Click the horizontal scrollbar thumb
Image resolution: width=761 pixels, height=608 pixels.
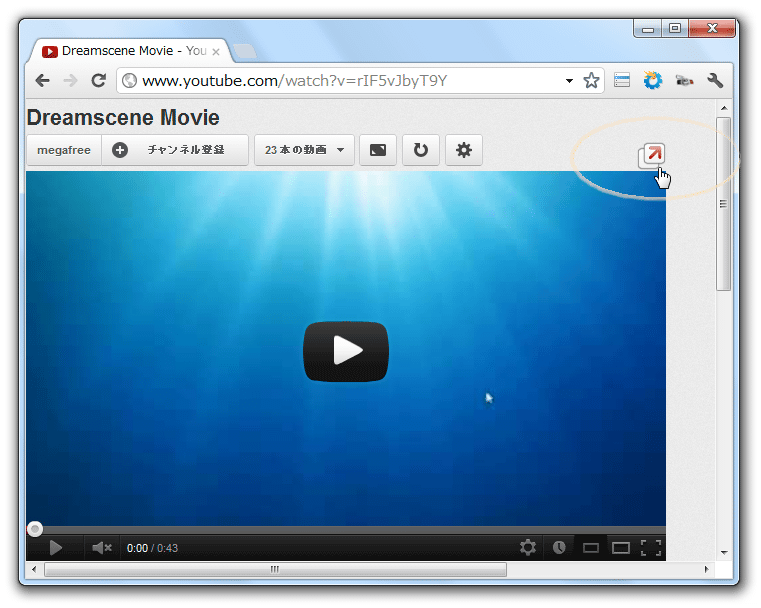pyautogui.click(x=275, y=569)
